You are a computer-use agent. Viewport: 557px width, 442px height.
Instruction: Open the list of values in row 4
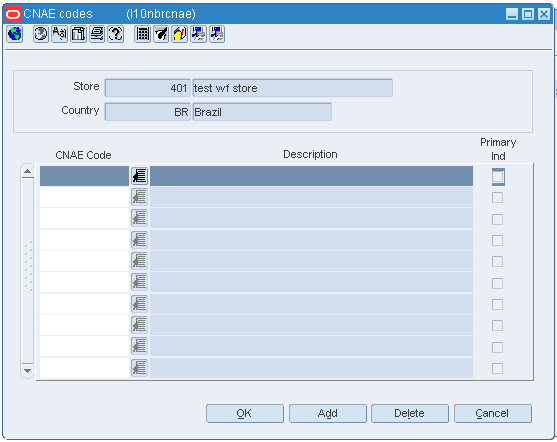[x=140, y=240]
